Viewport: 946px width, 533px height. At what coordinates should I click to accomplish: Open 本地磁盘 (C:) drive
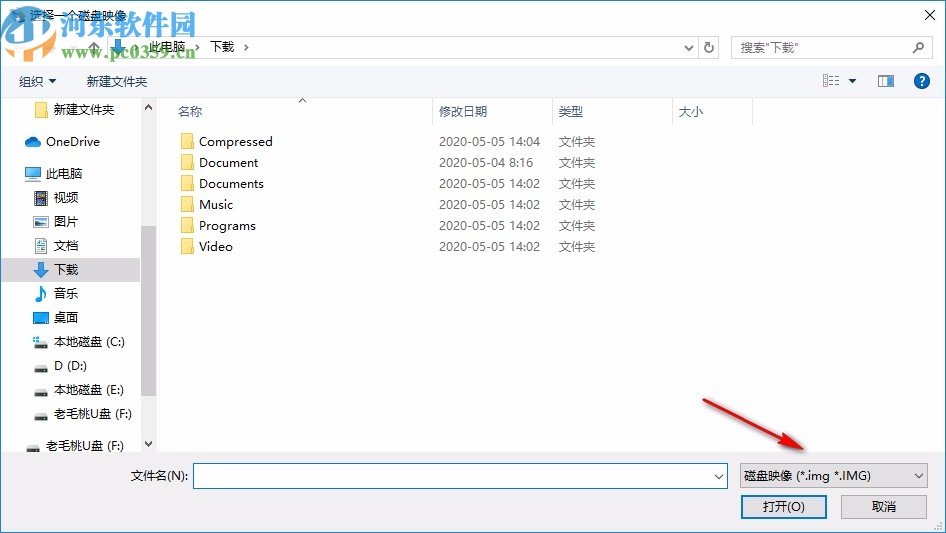[78, 342]
